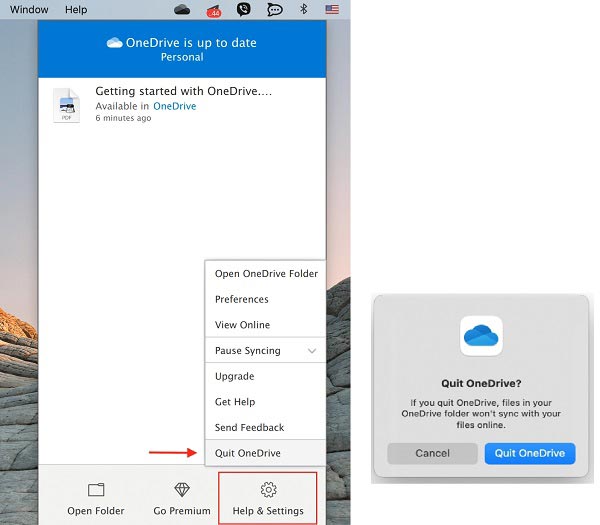Click the 'Personal' account label

pyautogui.click(x=182, y=57)
